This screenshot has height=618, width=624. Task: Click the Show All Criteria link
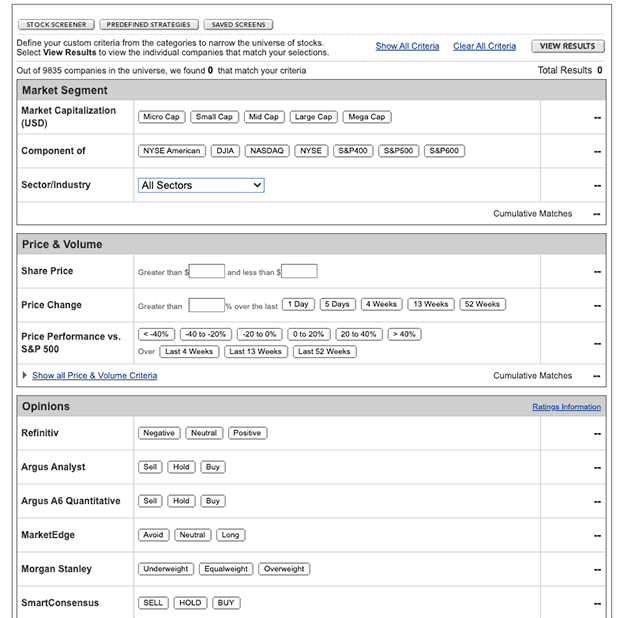(407, 46)
